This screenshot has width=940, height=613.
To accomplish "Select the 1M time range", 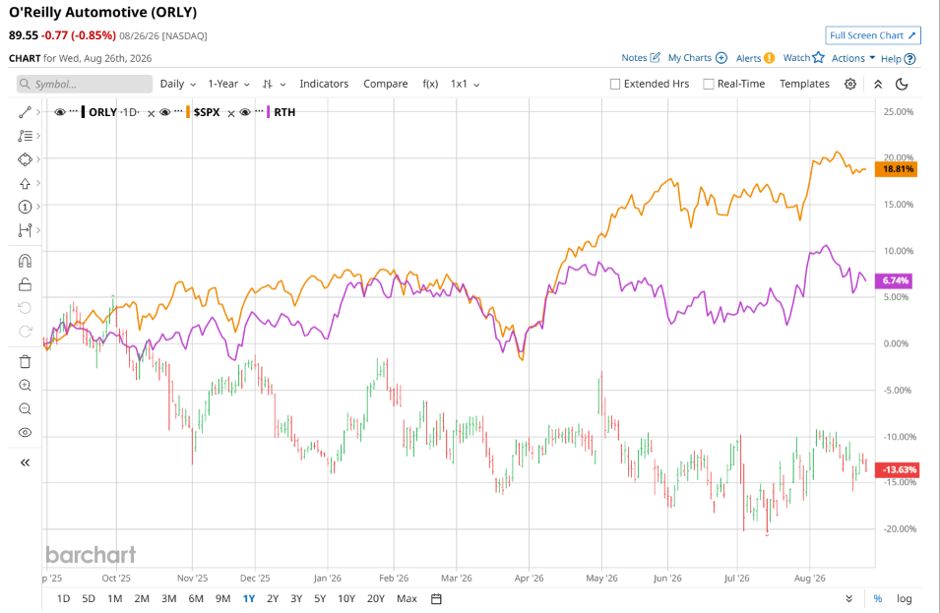I will (x=115, y=598).
